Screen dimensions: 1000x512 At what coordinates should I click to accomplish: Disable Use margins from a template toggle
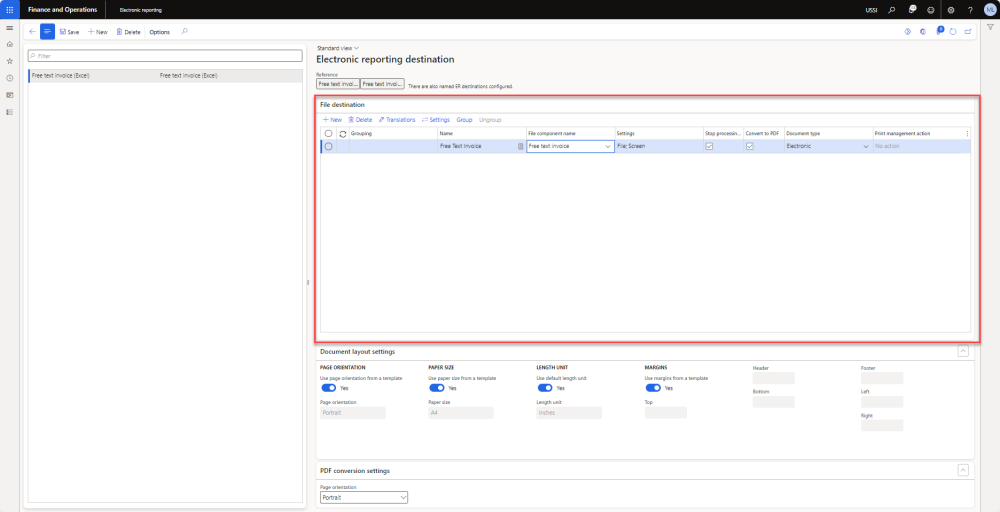(654, 388)
